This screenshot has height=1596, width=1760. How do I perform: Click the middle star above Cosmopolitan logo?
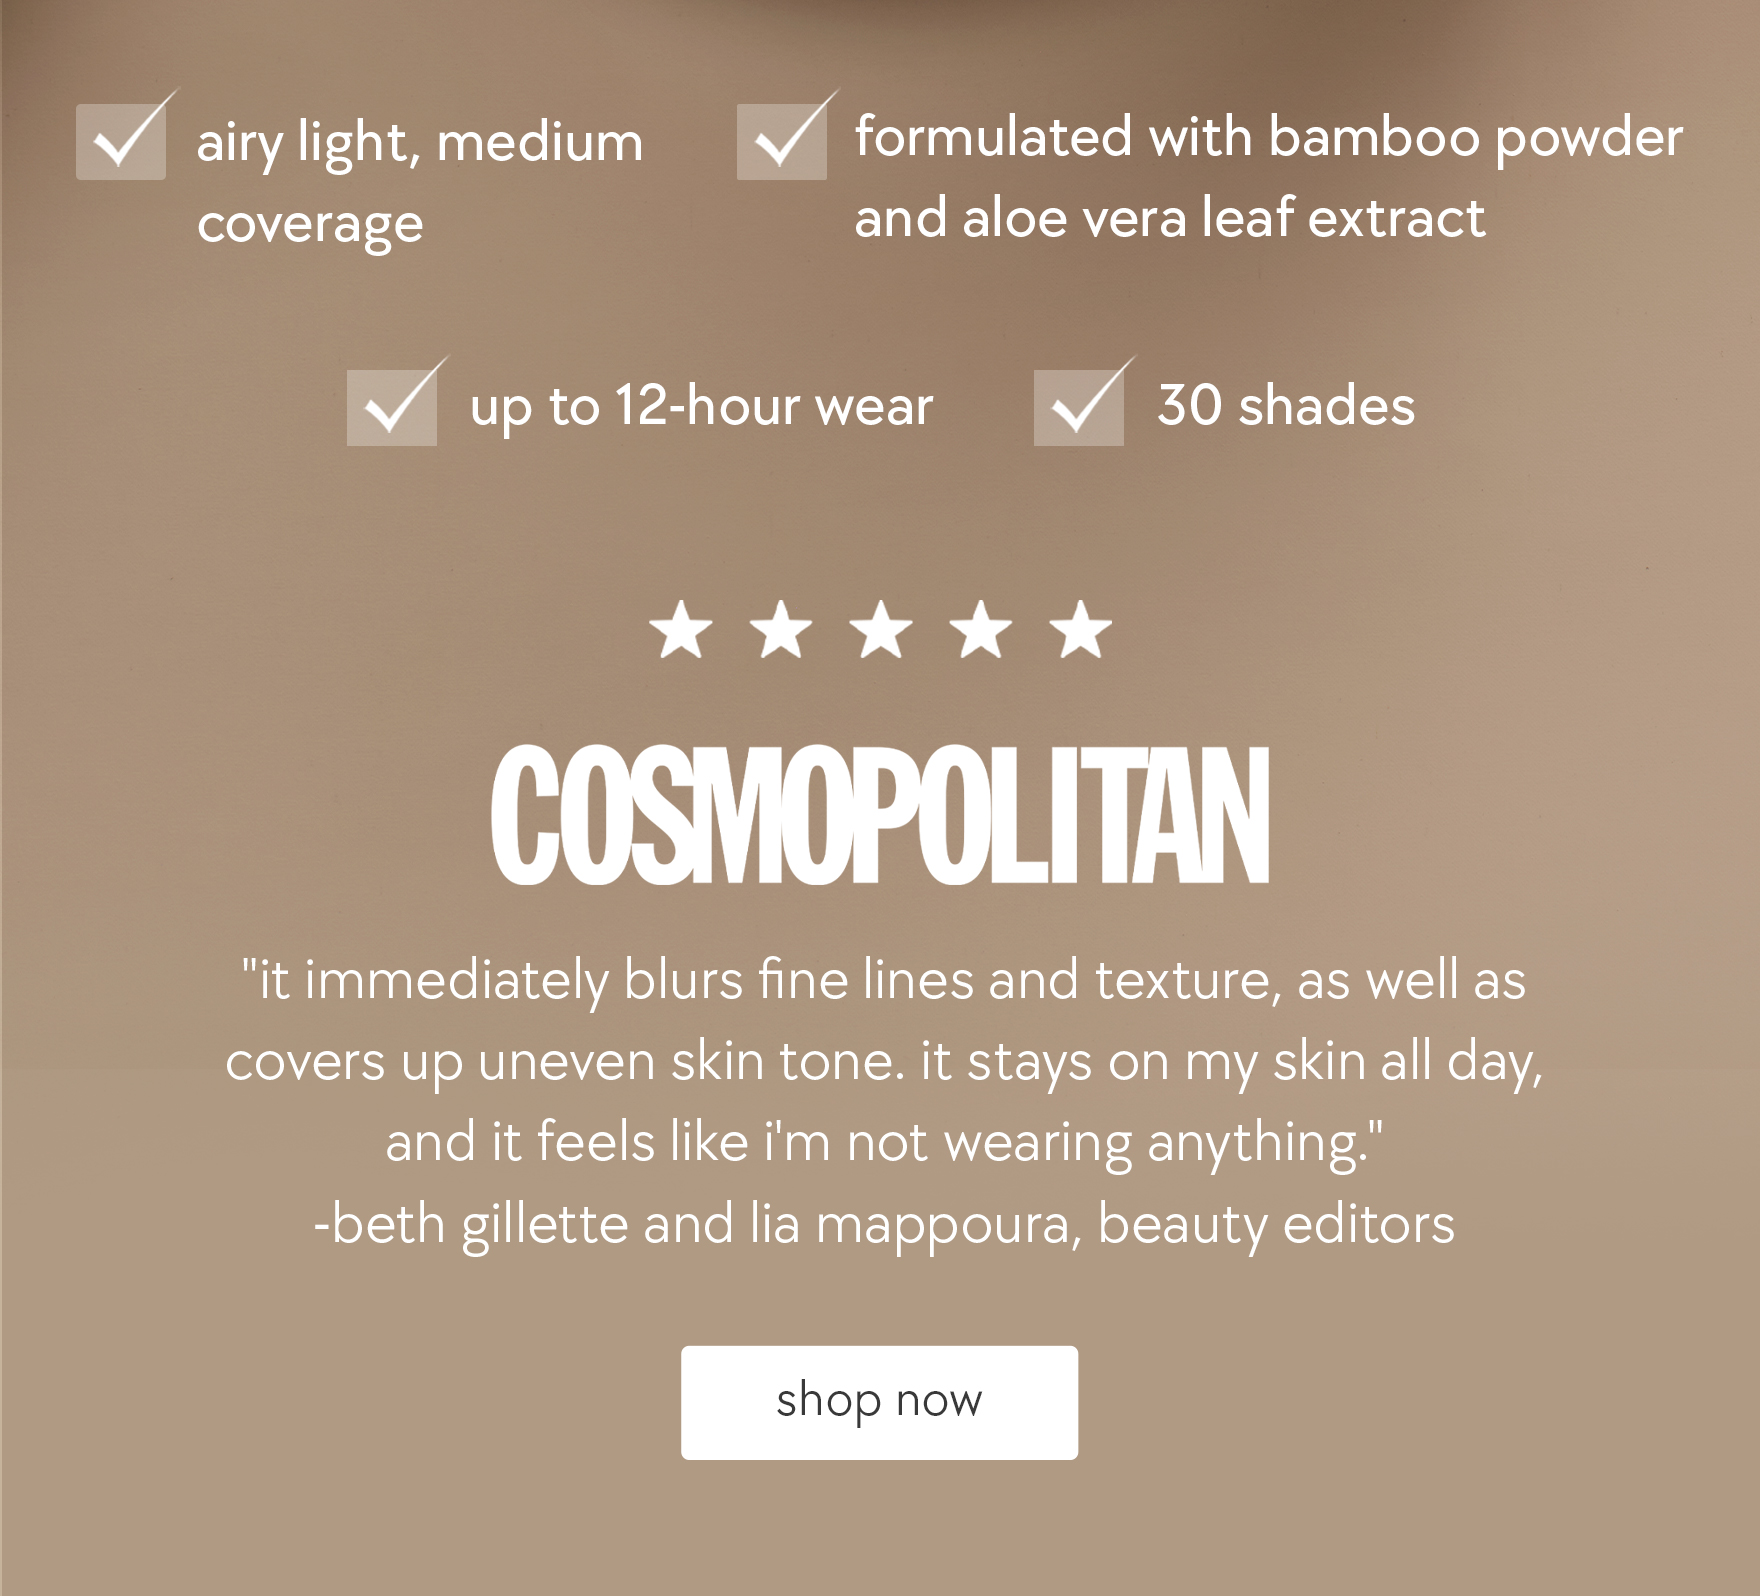pyautogui.click(x=880, y=627)
